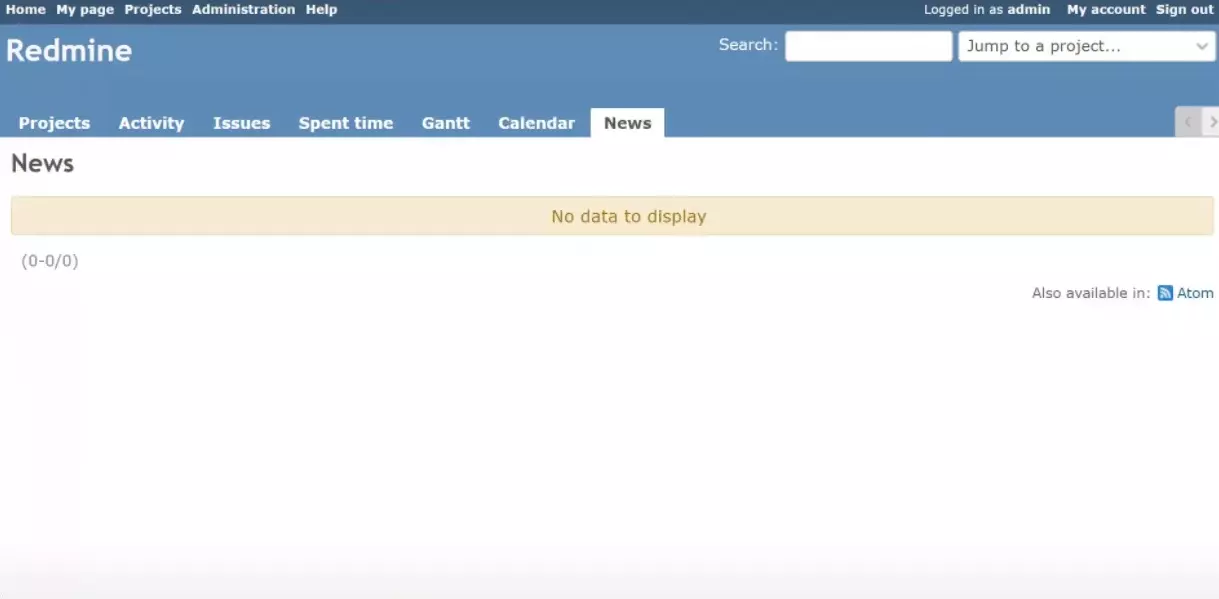View the Spent time tab
1219x599 pixels.
tap(345, 122)
